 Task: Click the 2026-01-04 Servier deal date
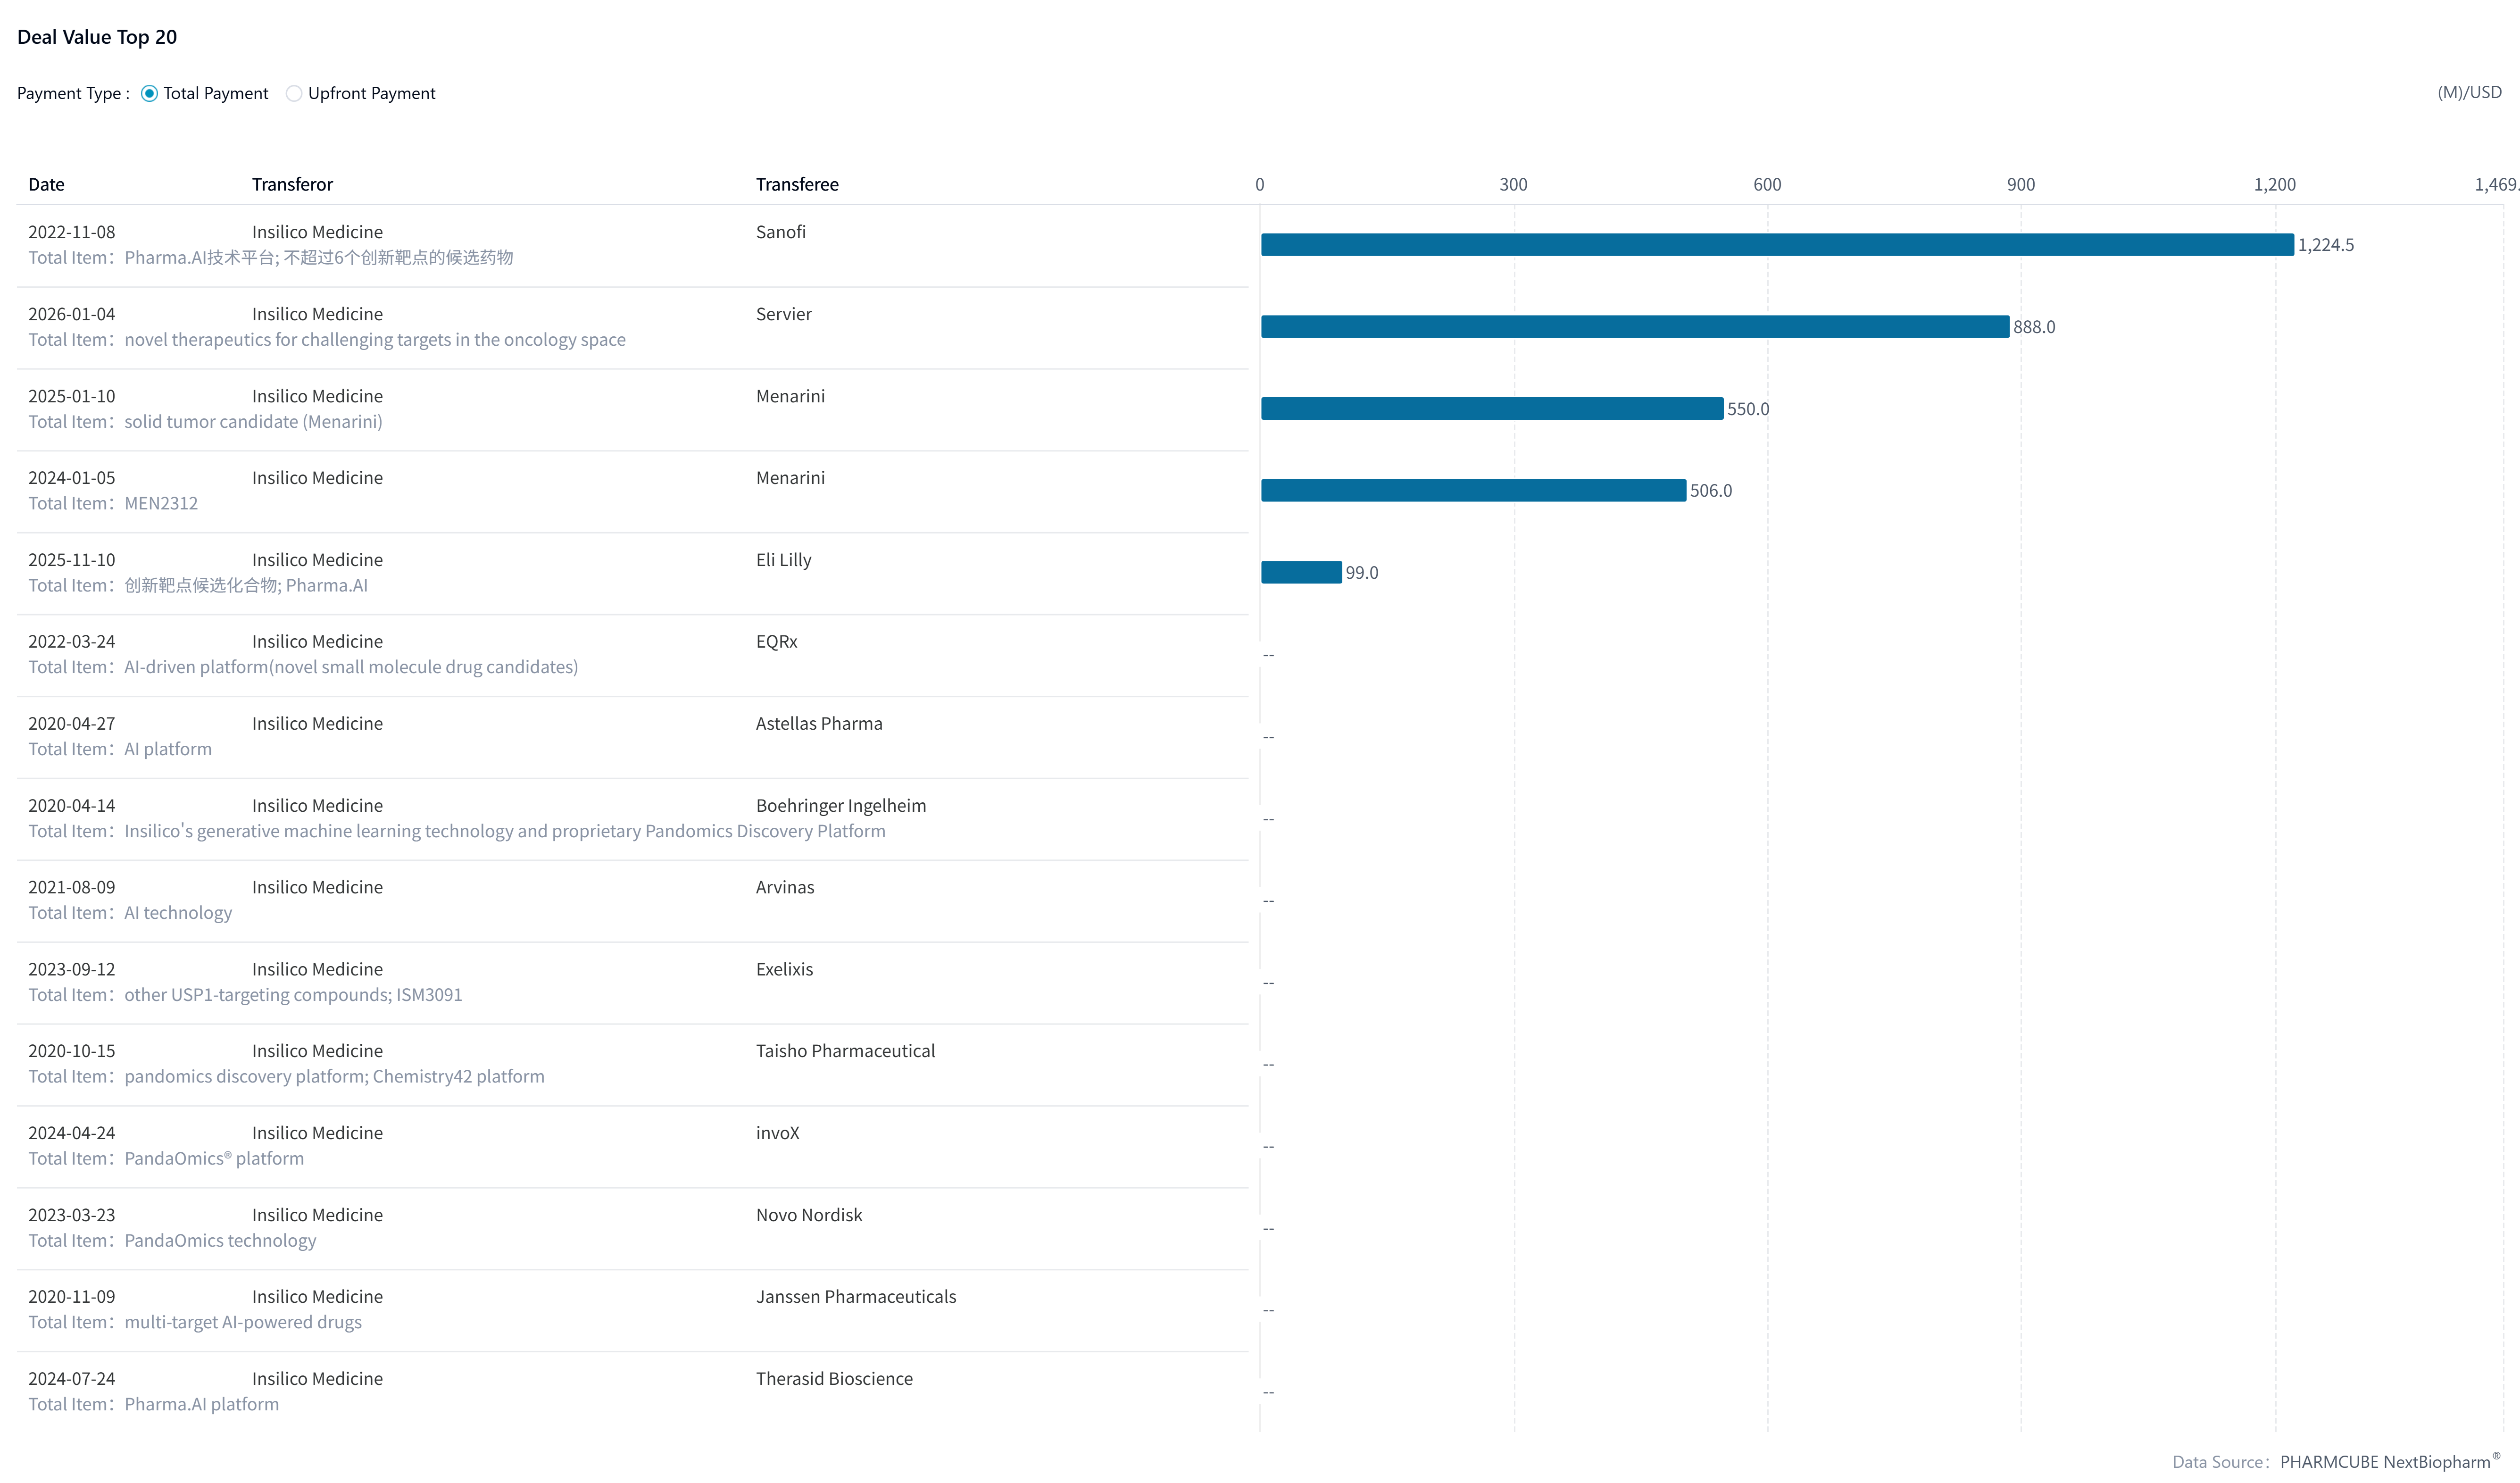click(x=71, y=314)
